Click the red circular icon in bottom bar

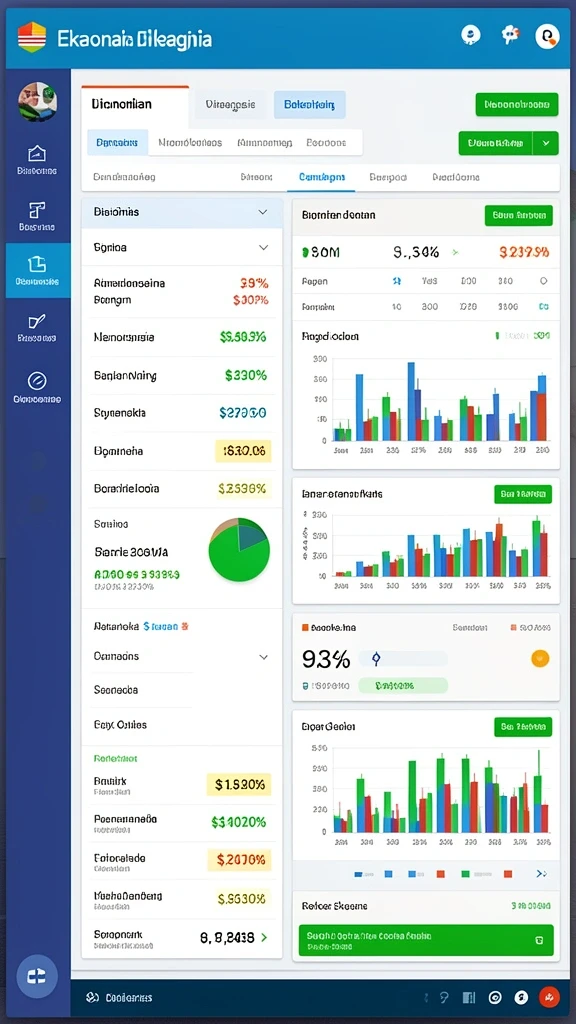(x=549, y=997)
